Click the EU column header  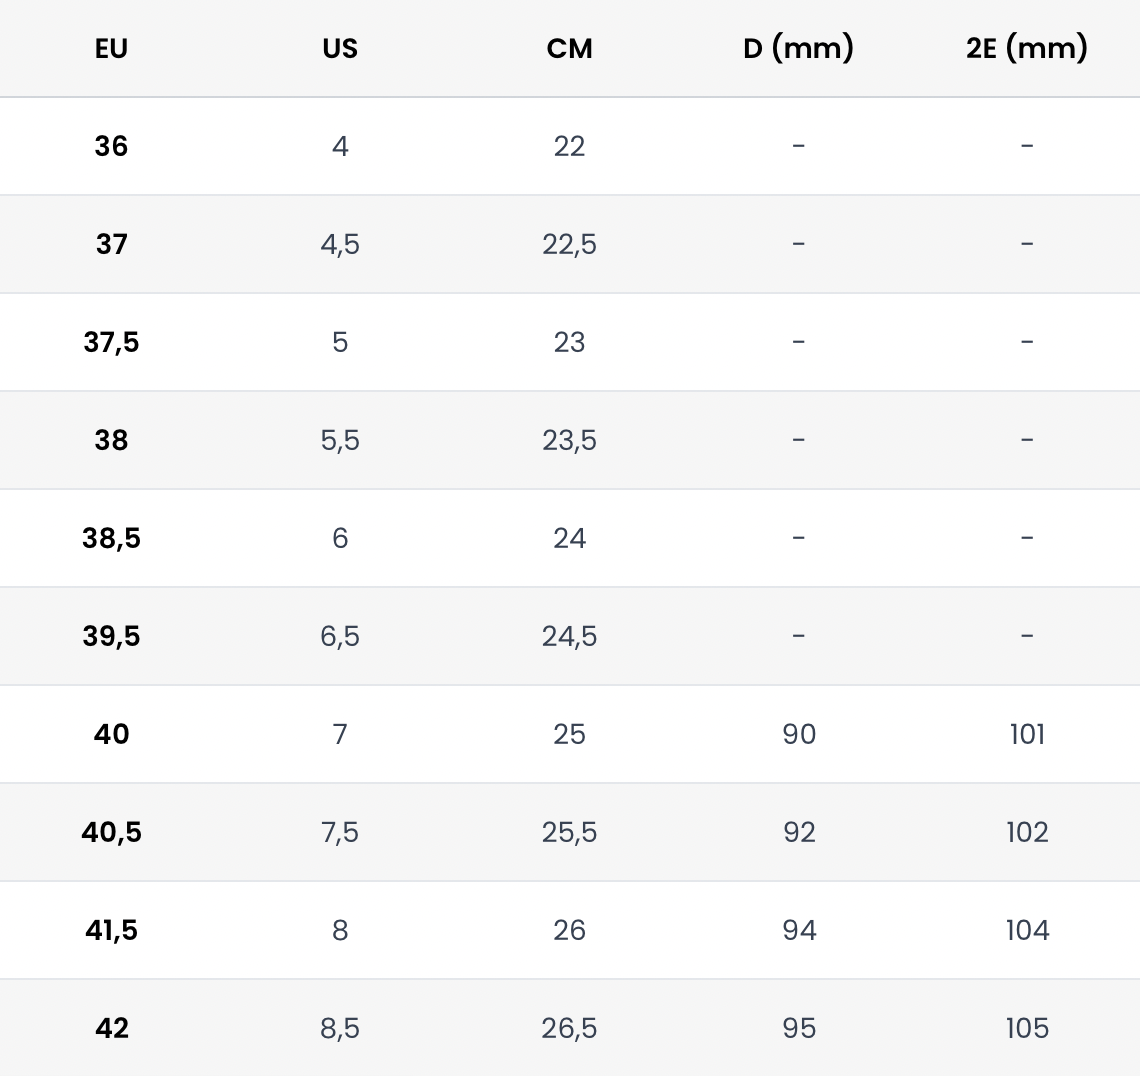click(111, 48)
